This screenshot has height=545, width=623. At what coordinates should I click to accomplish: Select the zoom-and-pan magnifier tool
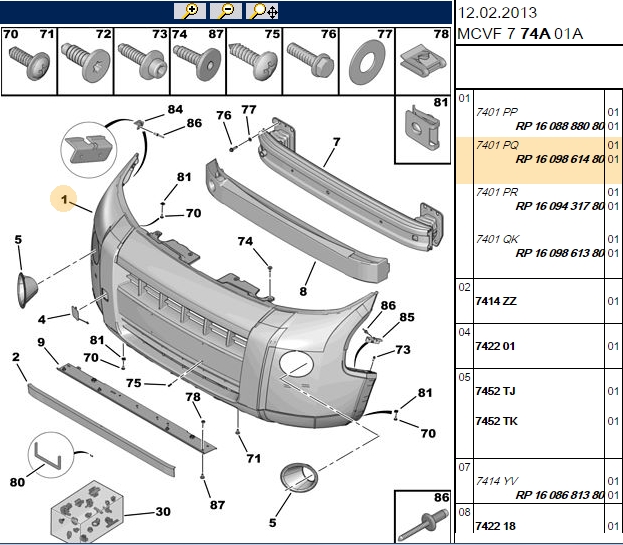coord(262,11)
